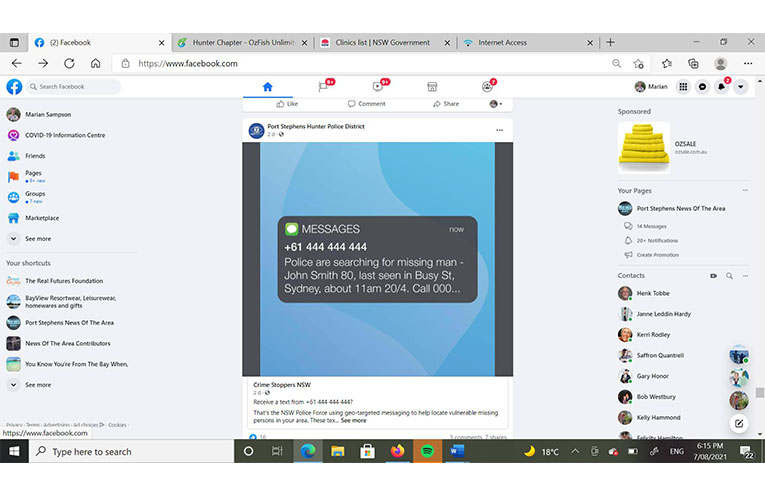Open the Marketplace storefront icon in top bar

click(x=432, y=87)
